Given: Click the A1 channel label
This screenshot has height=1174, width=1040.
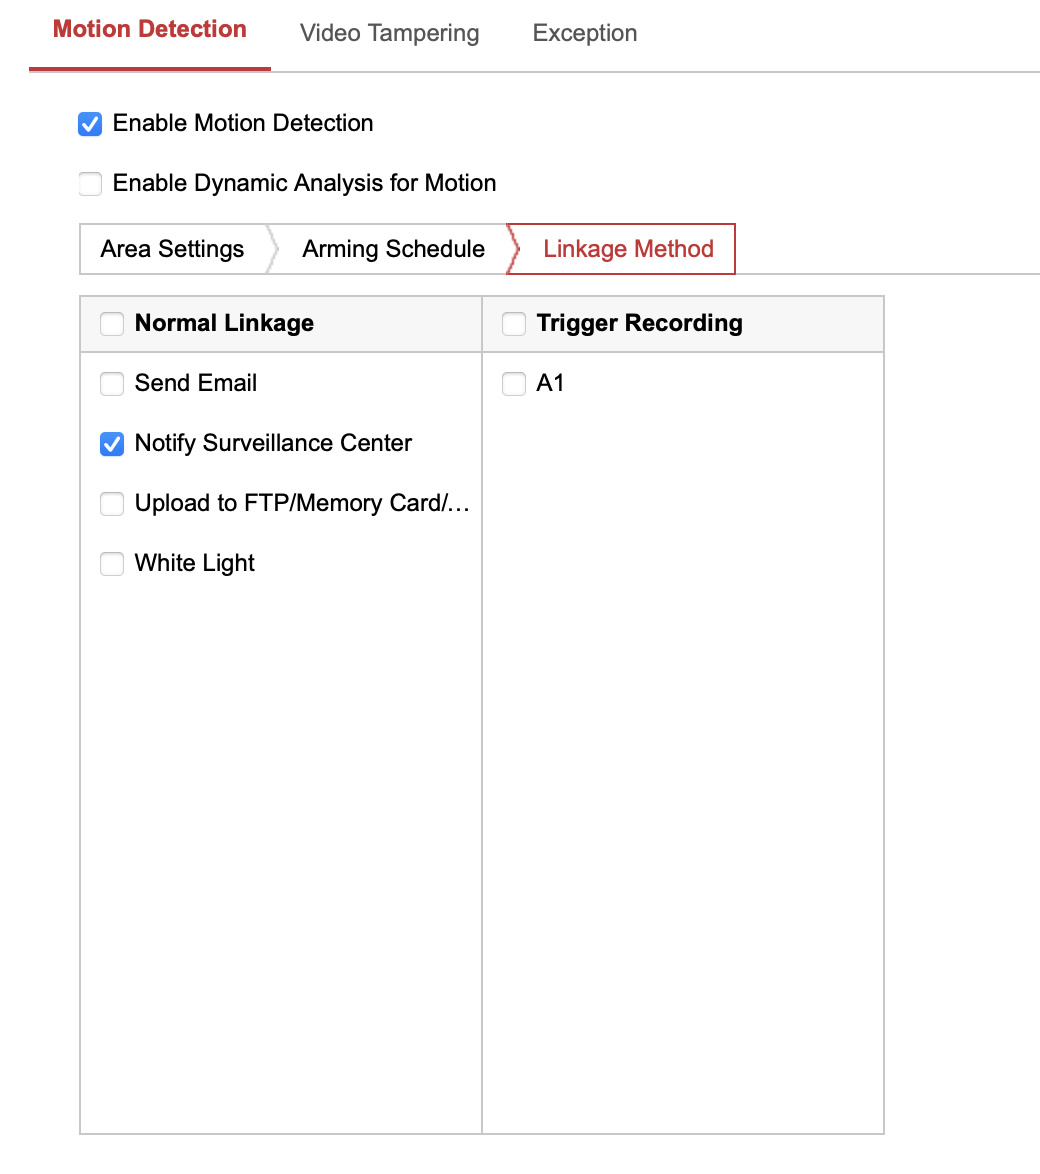Looking at the screenshot, I should point(551,383).
